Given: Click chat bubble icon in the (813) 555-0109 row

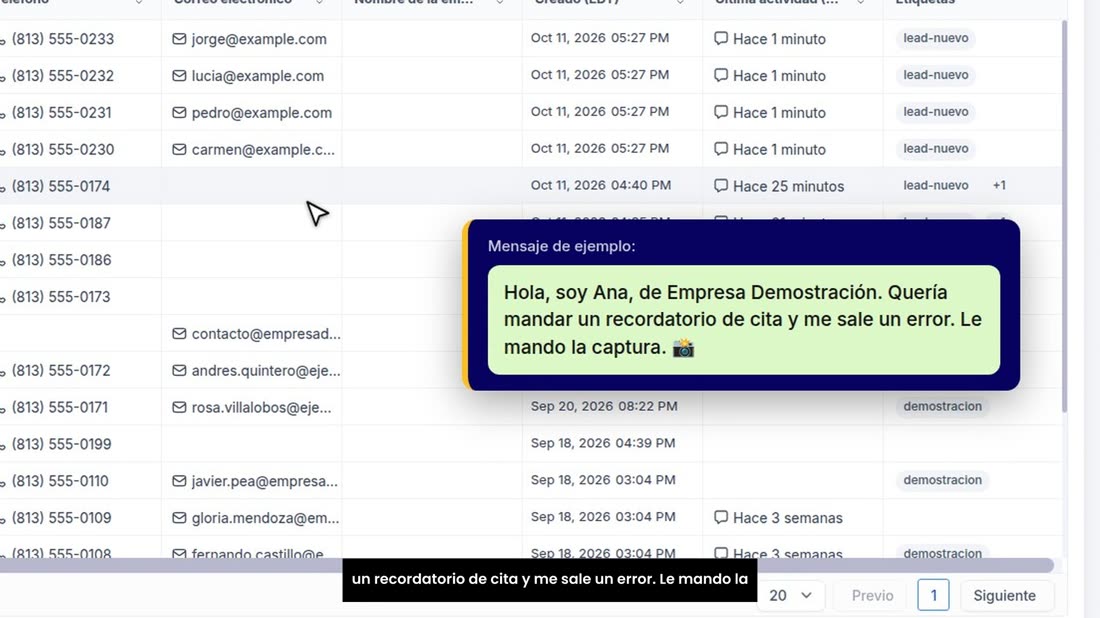Looking at the screenshot, I should (x=720, y=517).
